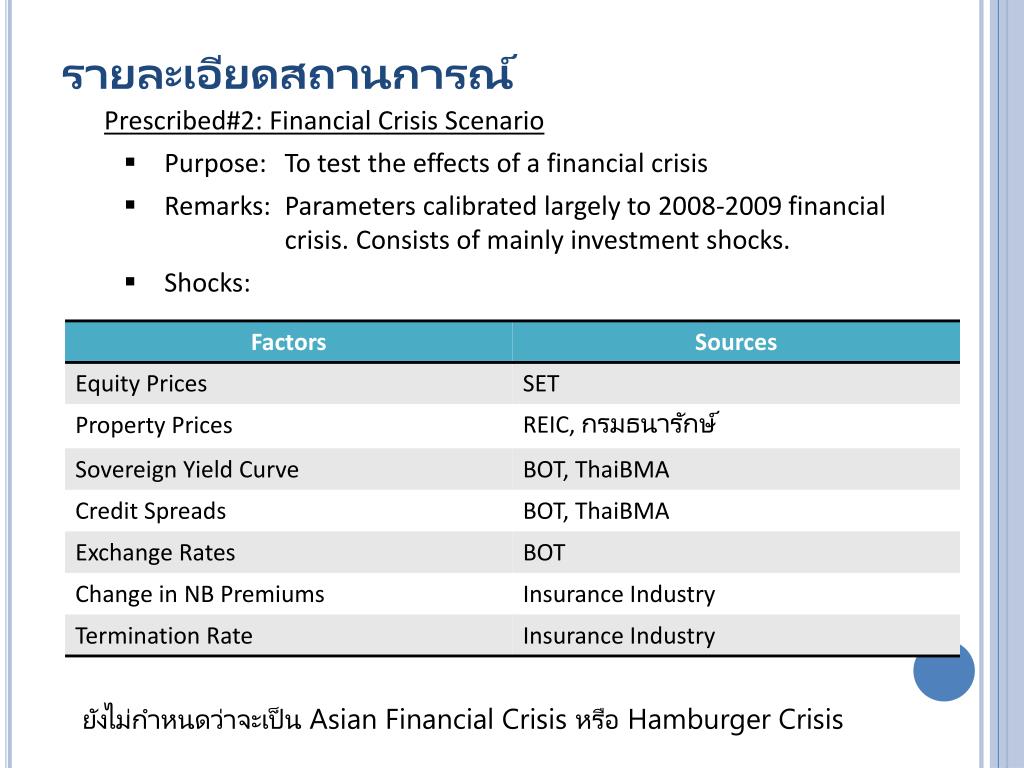Select the Exchange Rates cell
This screenshot has width=1024, height=768.
pyautogui.click(x=155, y=553)
